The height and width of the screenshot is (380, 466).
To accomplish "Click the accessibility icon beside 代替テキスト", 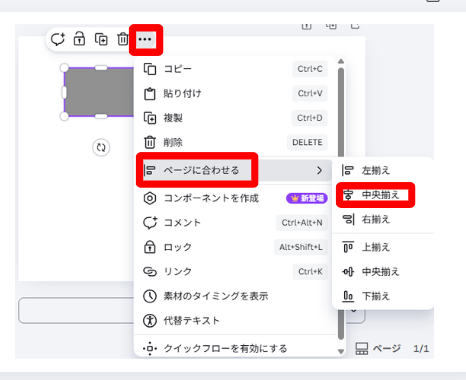I will point(150,321).
